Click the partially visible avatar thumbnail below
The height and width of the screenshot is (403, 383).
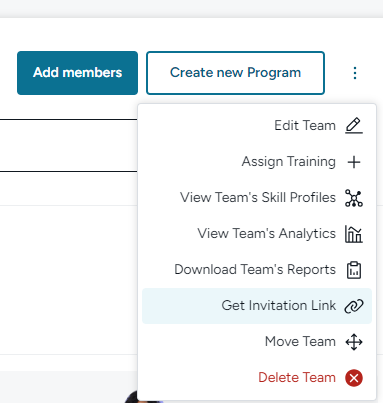coord(131,397)
